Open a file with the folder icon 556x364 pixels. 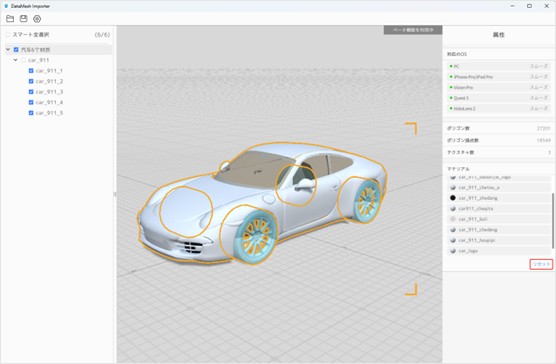click(x=10, y=19)
